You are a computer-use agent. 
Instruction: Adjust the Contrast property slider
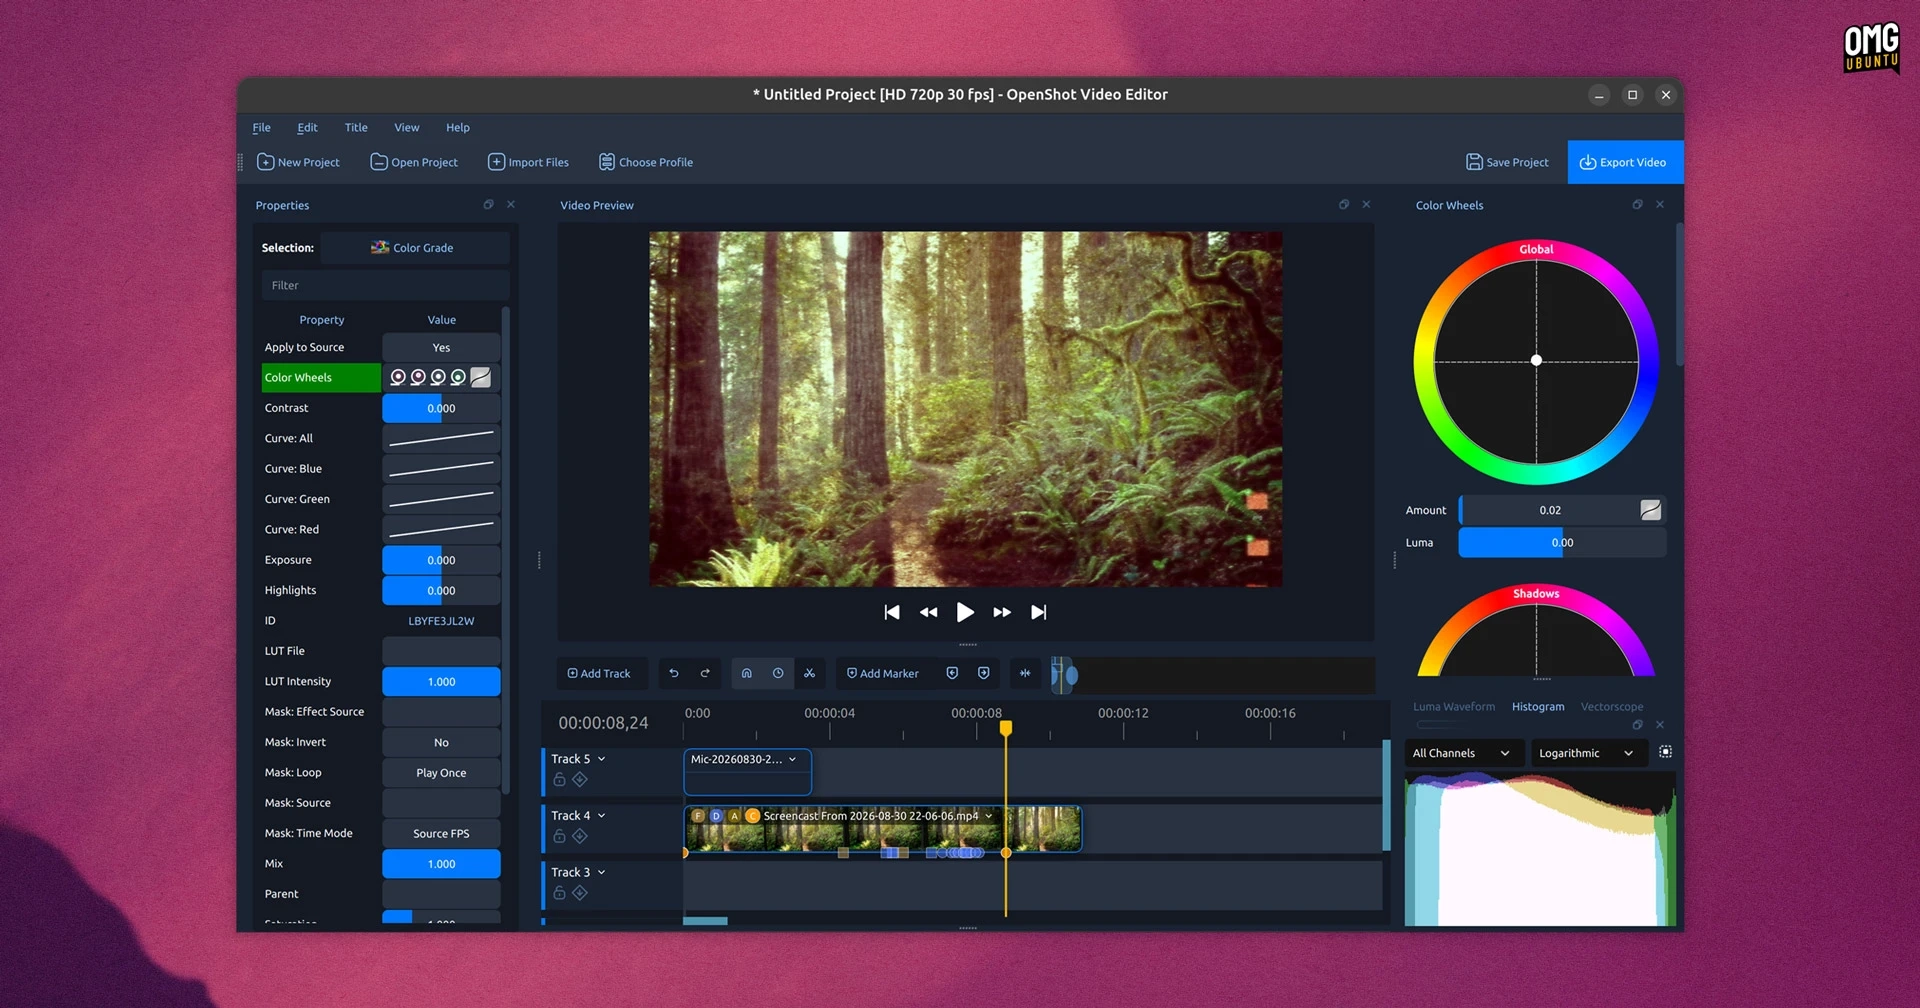pyautogui.click(x=441, y=409)
